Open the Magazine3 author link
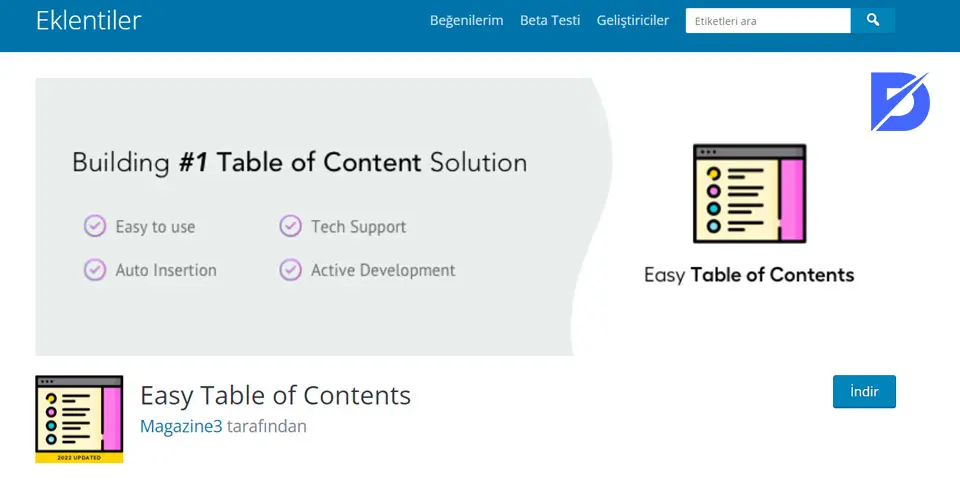Image resolution: width=960 pixels, height=480 pixels. [181, 426]
